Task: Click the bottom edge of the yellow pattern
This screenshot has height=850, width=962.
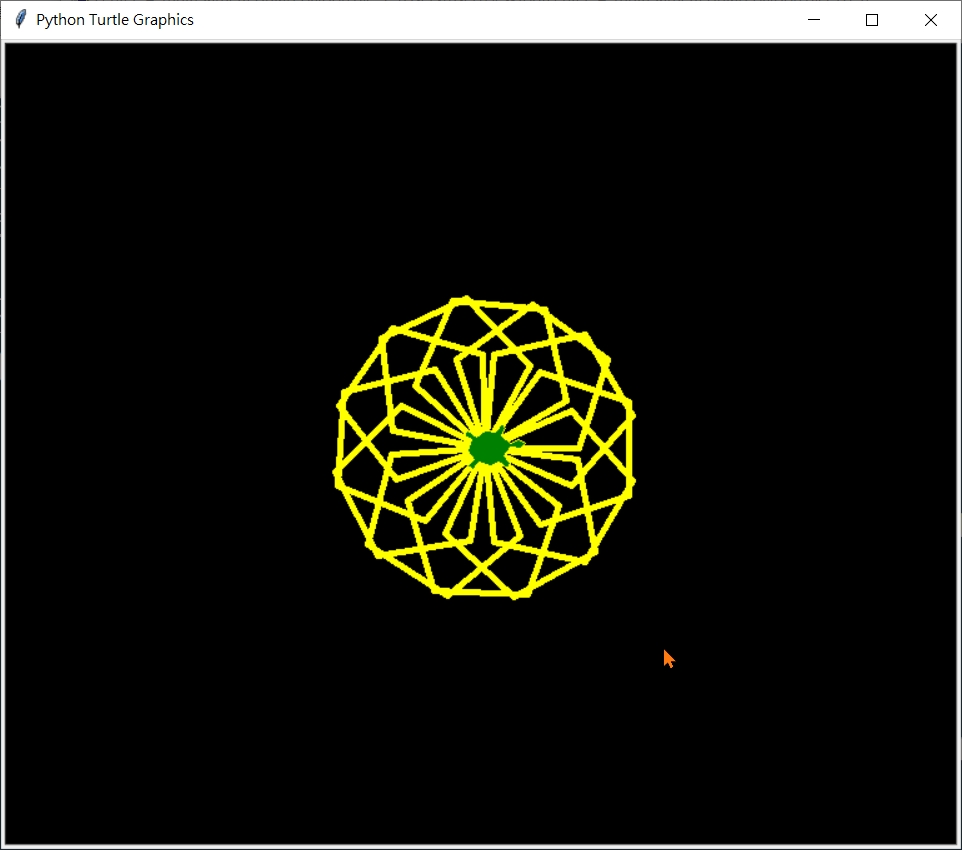Action: (481, 596)
